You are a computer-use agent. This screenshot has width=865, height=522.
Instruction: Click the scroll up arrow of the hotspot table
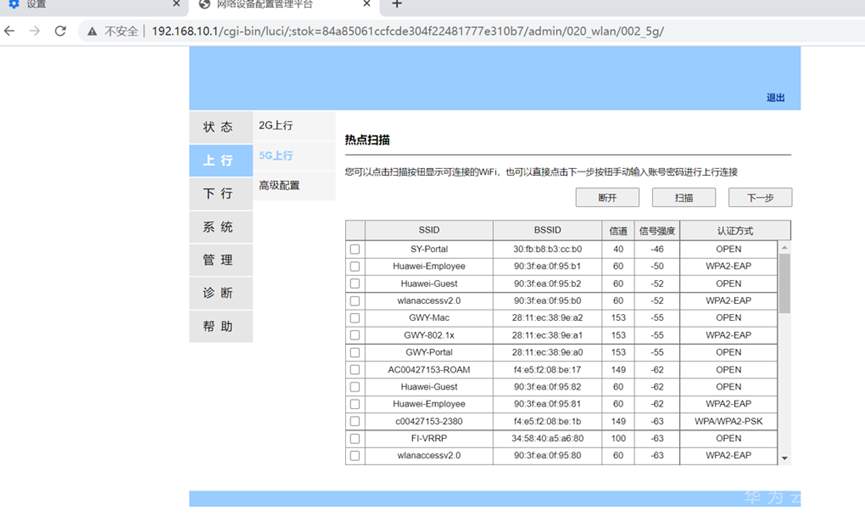tap(784, 248)
